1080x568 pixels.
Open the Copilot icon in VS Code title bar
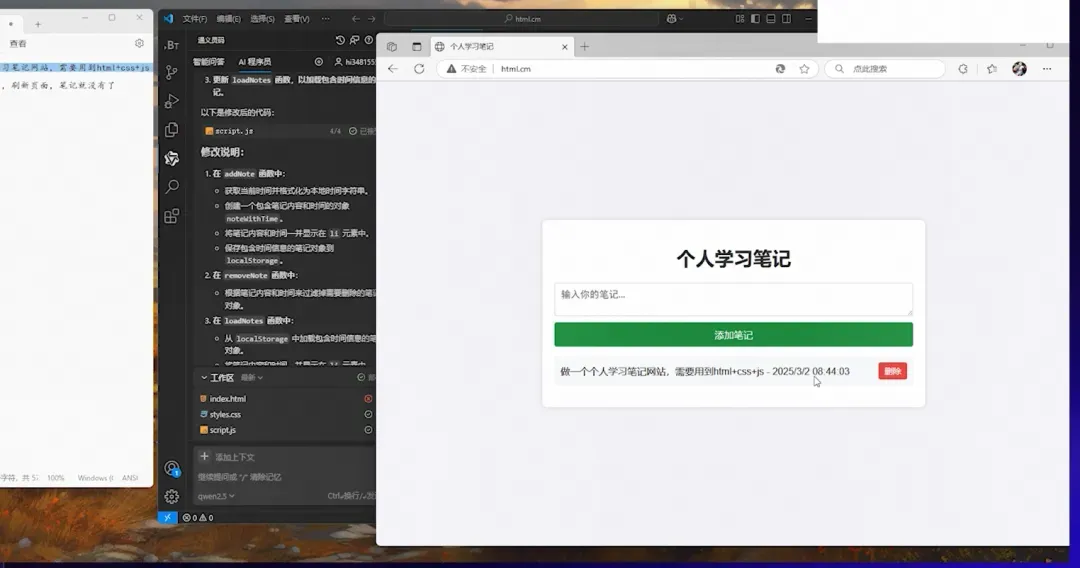coord(674,19)
